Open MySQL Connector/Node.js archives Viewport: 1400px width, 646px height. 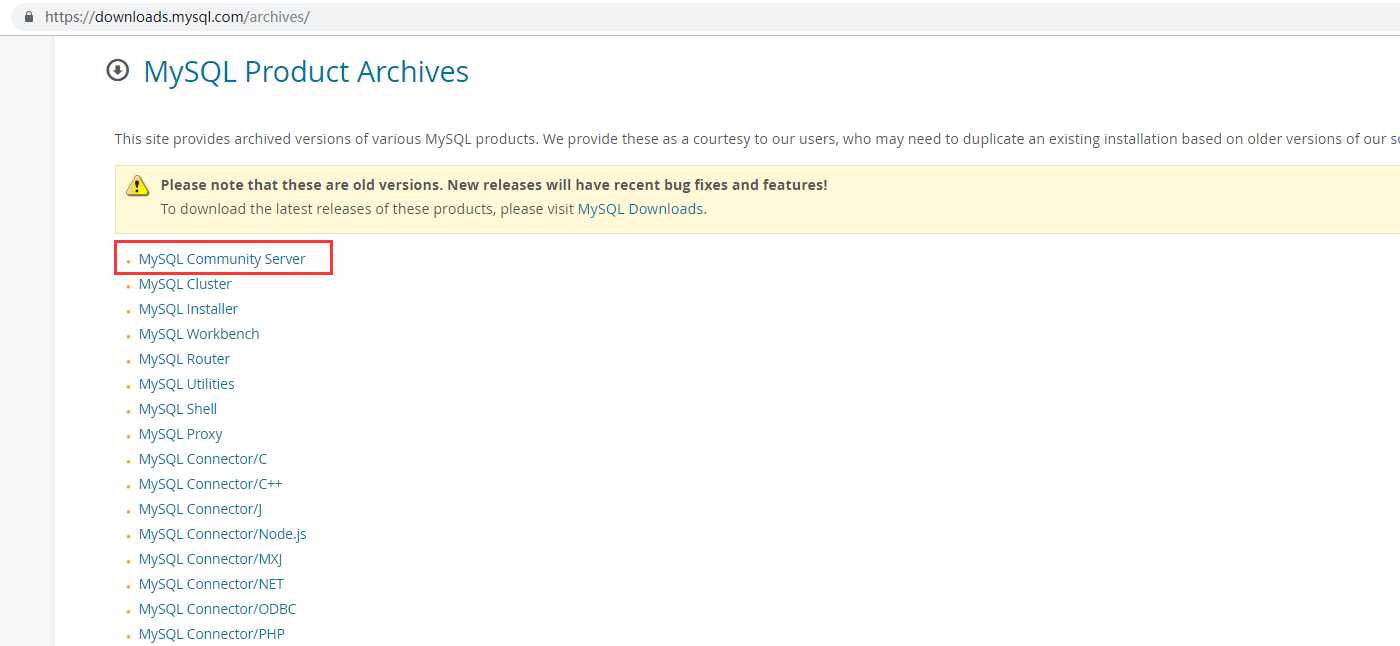point(223,534)
